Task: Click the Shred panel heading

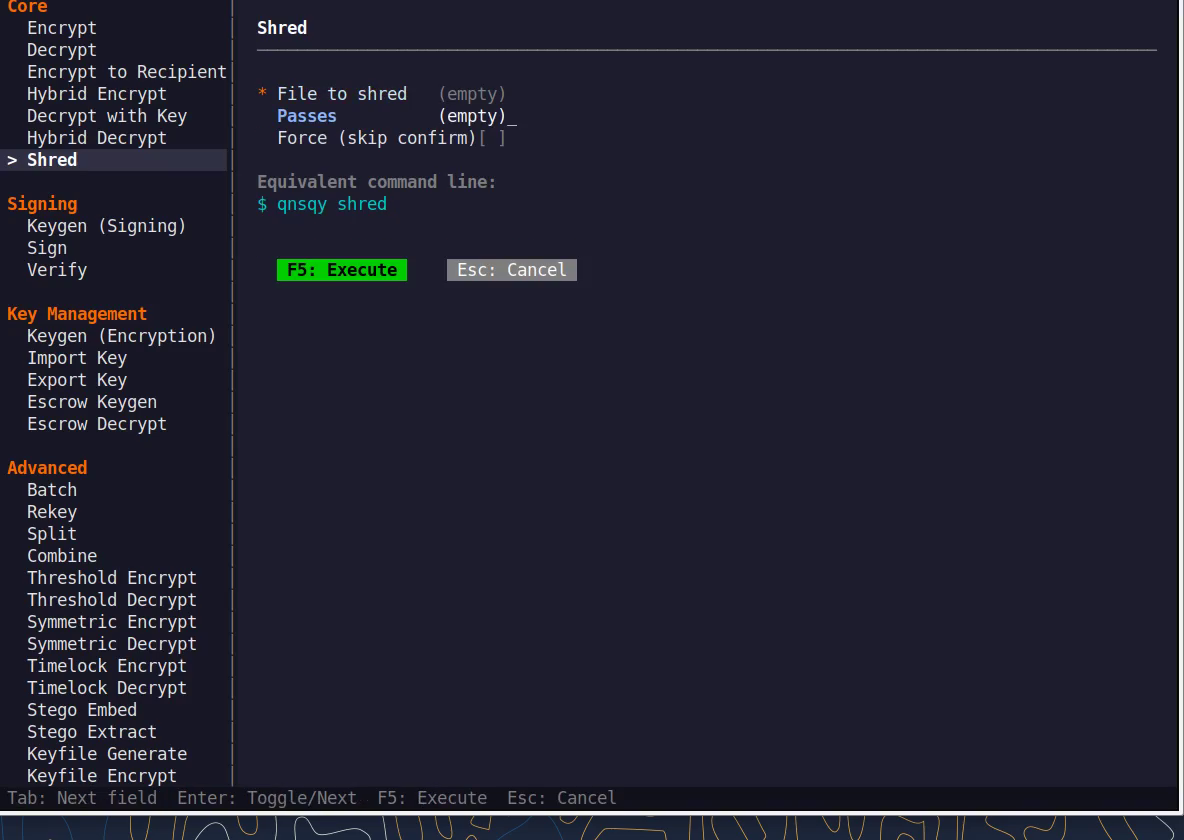Action: 282,28
